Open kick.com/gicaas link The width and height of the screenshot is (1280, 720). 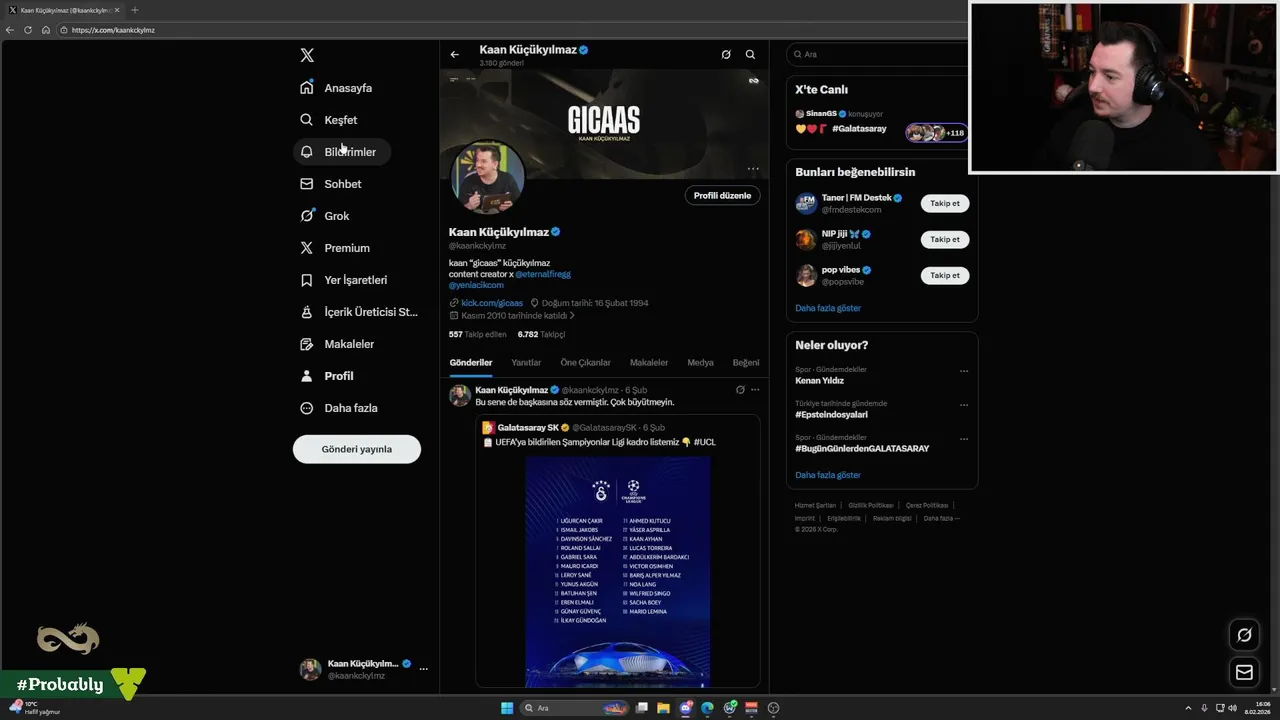click(x=492, y=303)
